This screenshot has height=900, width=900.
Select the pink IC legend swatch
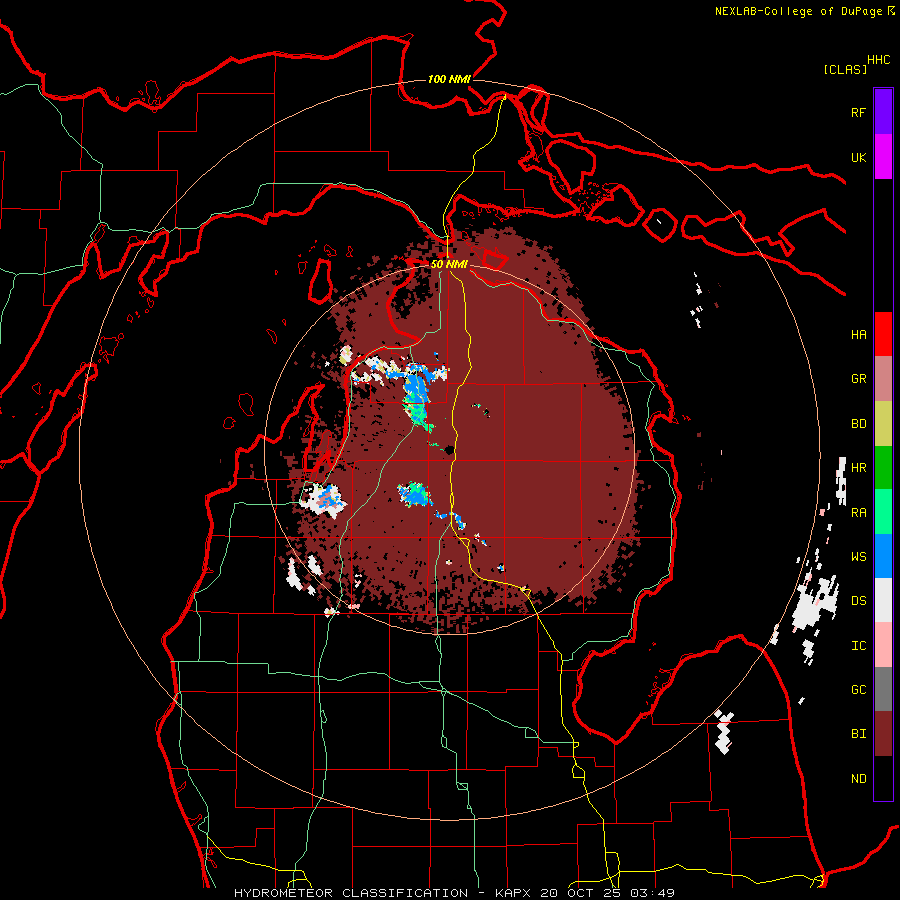[883, 645]
